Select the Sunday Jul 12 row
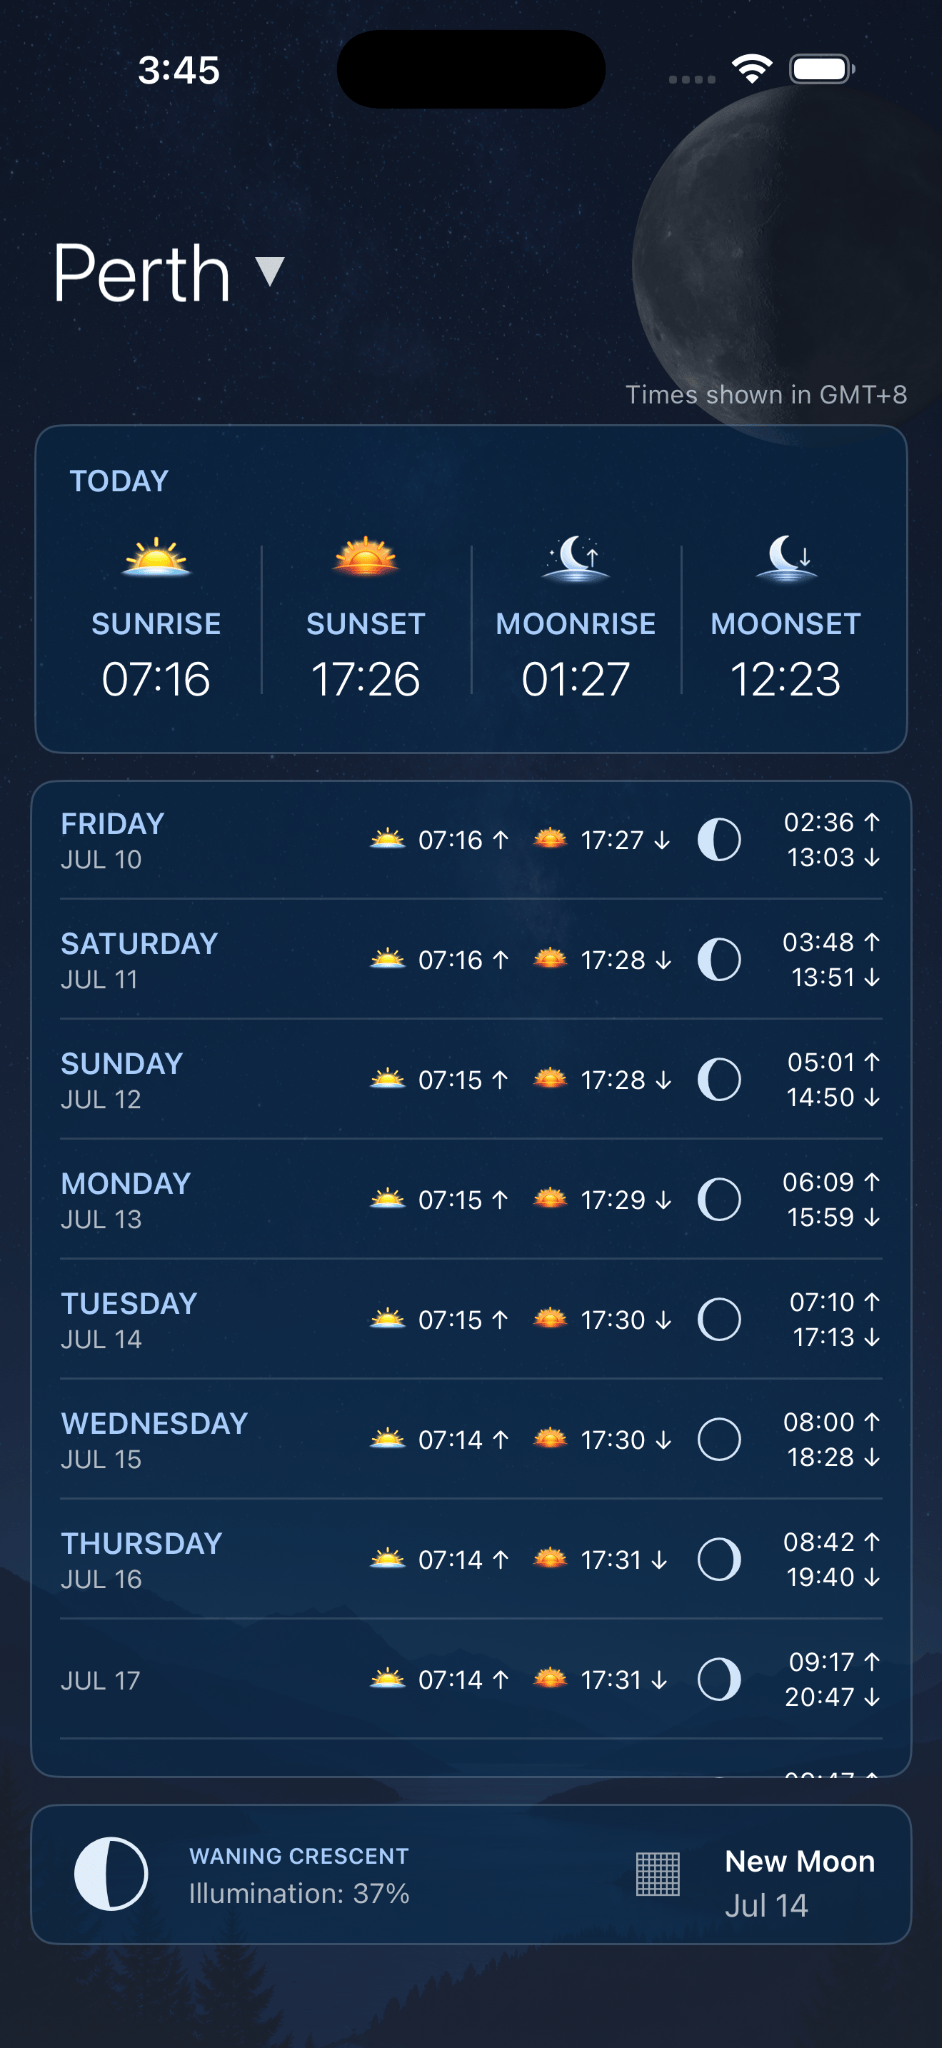 (471, 1080)
